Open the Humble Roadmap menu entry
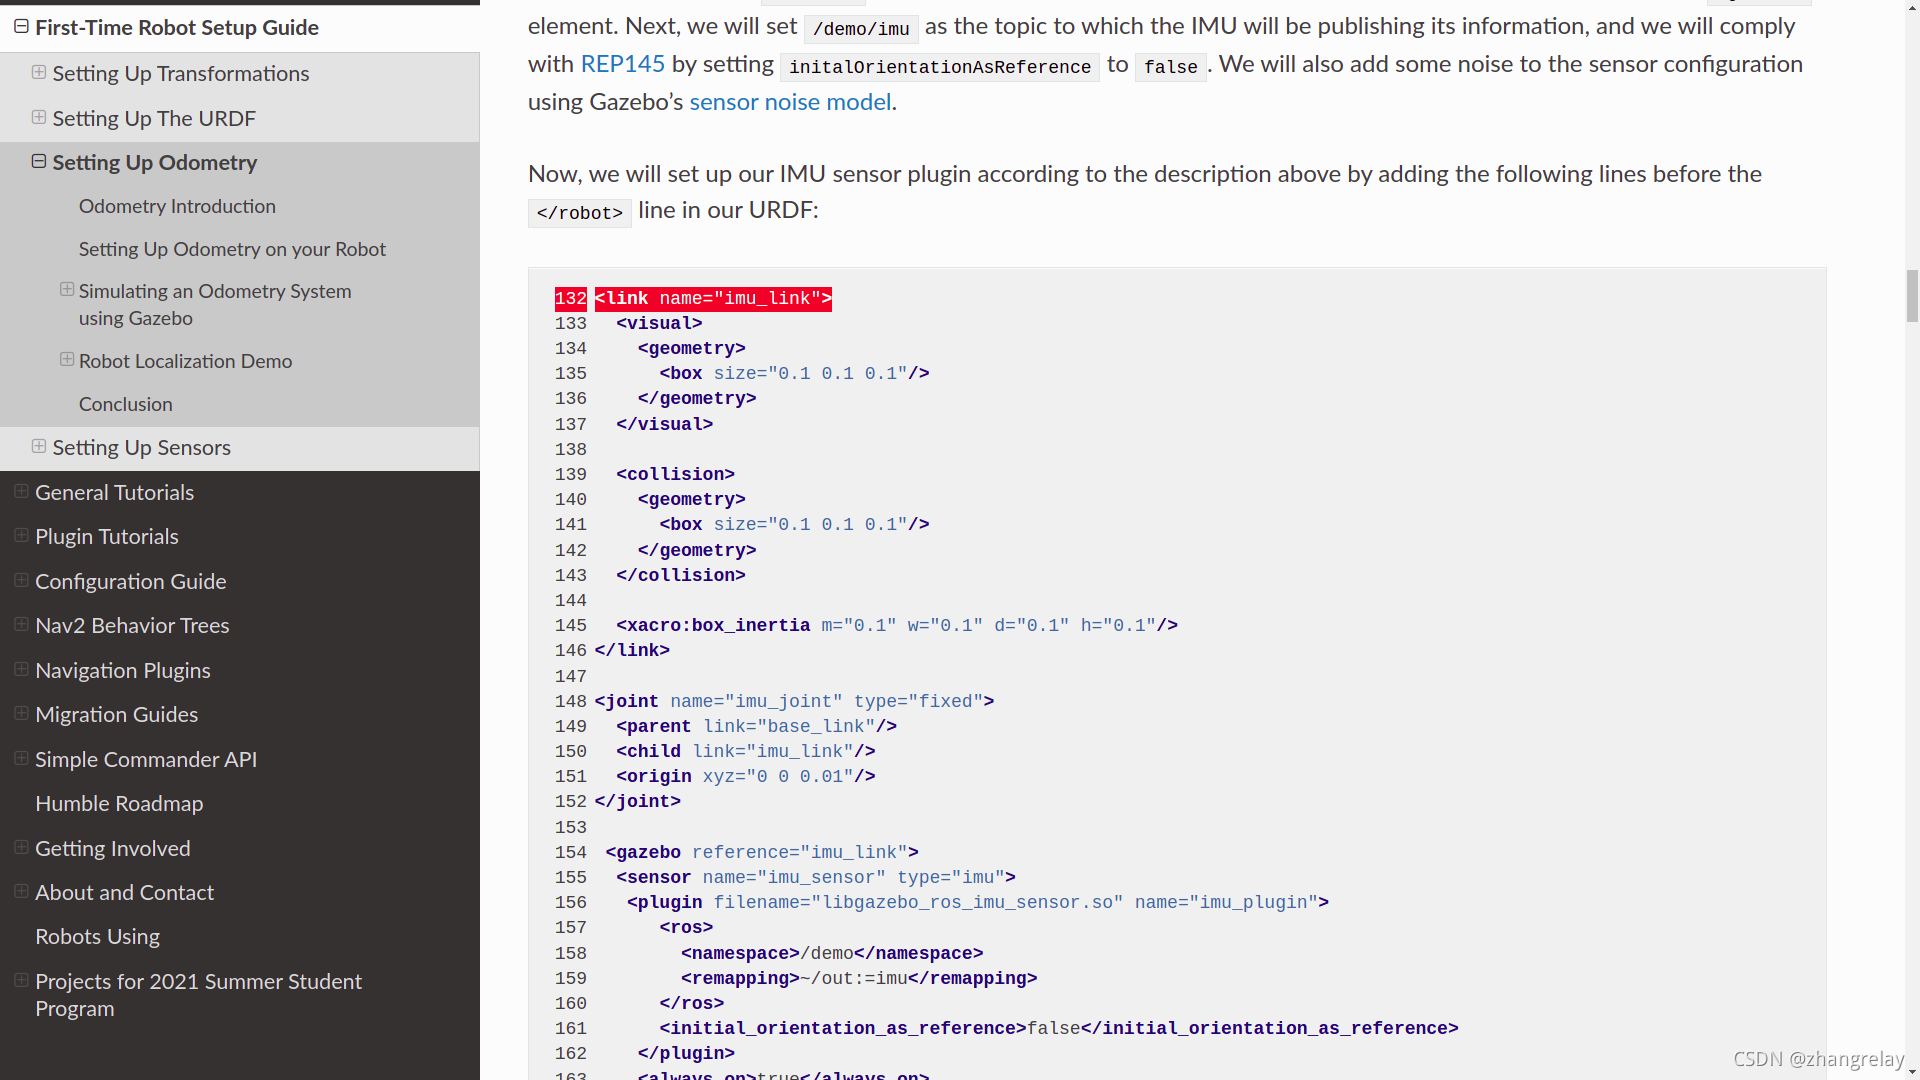Screen dimensions: 1920x1080 119,803
